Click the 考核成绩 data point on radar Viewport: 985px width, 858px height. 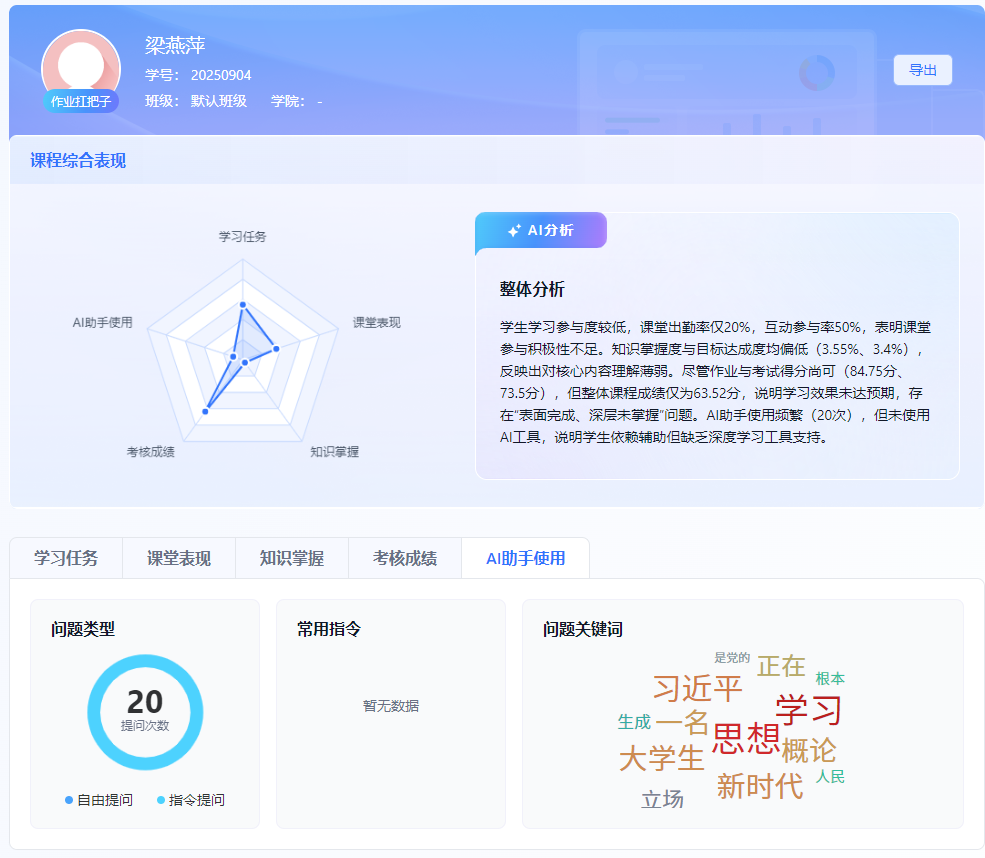click(x=205, y=411)
